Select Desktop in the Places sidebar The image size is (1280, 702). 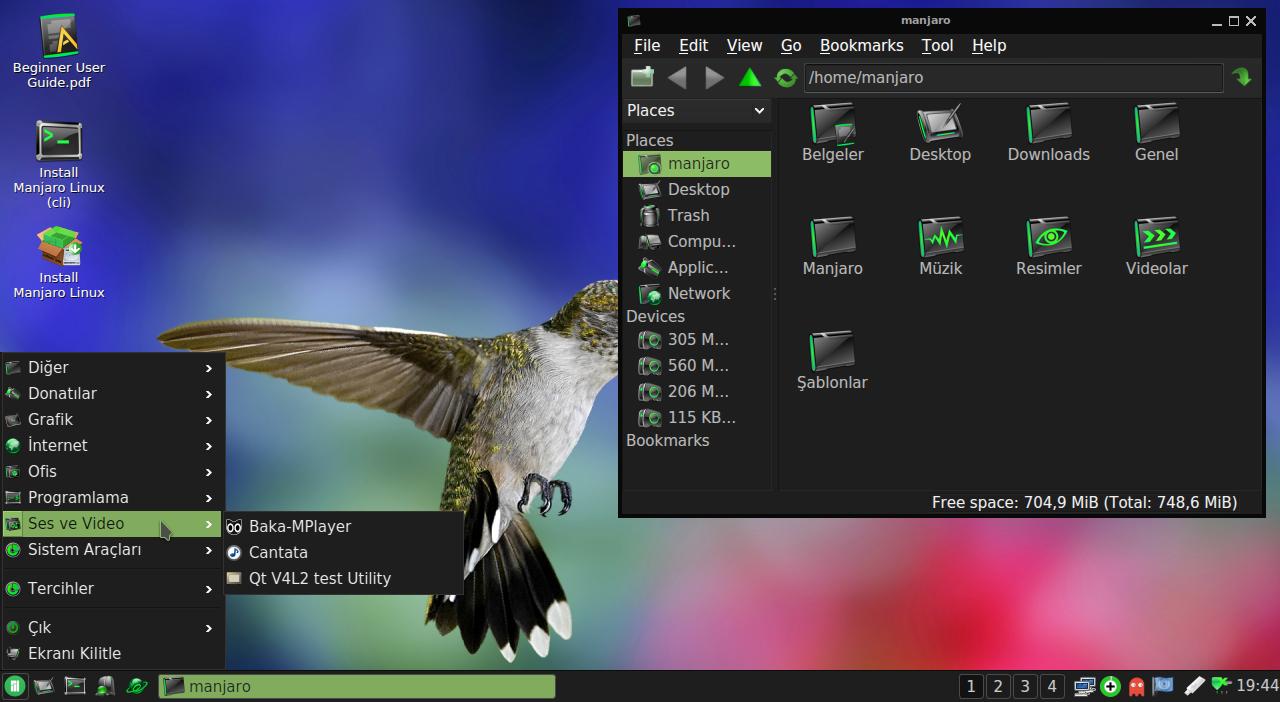coord(697,189)
